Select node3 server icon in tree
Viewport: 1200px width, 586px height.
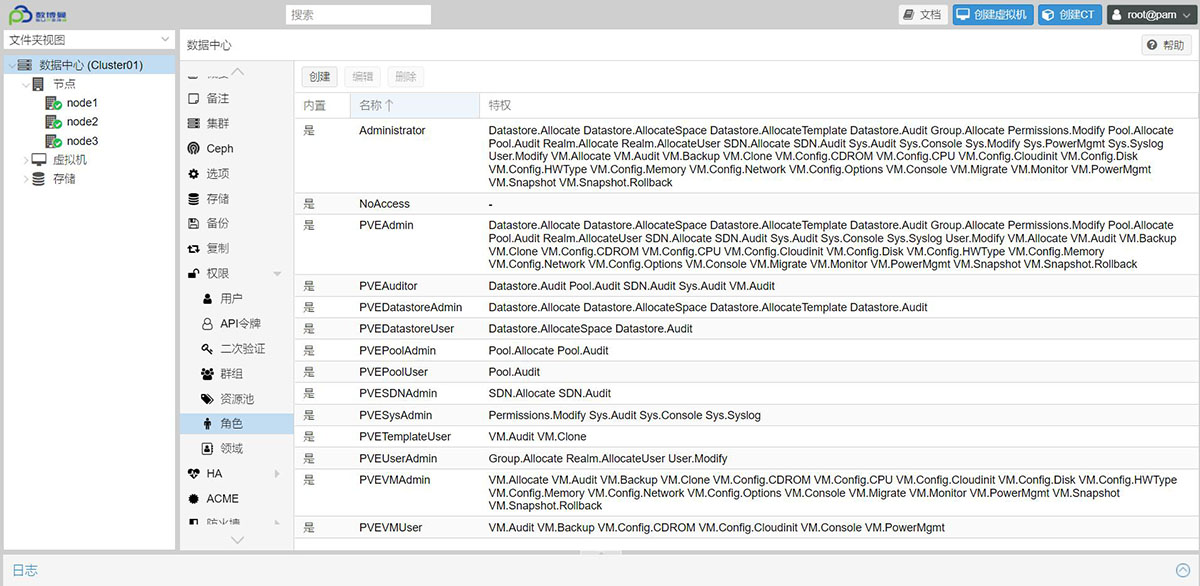coord(54,141)
